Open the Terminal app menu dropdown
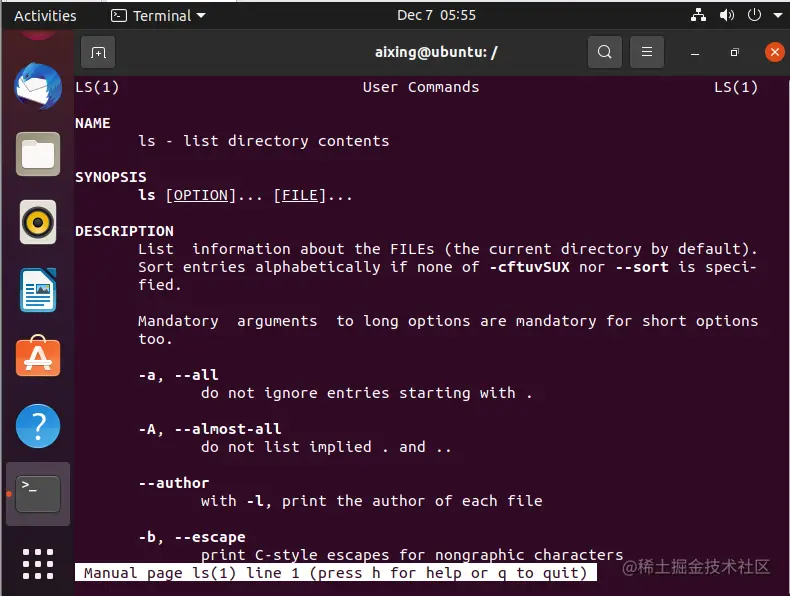This screenshot has width=790, height=596. 158,16
